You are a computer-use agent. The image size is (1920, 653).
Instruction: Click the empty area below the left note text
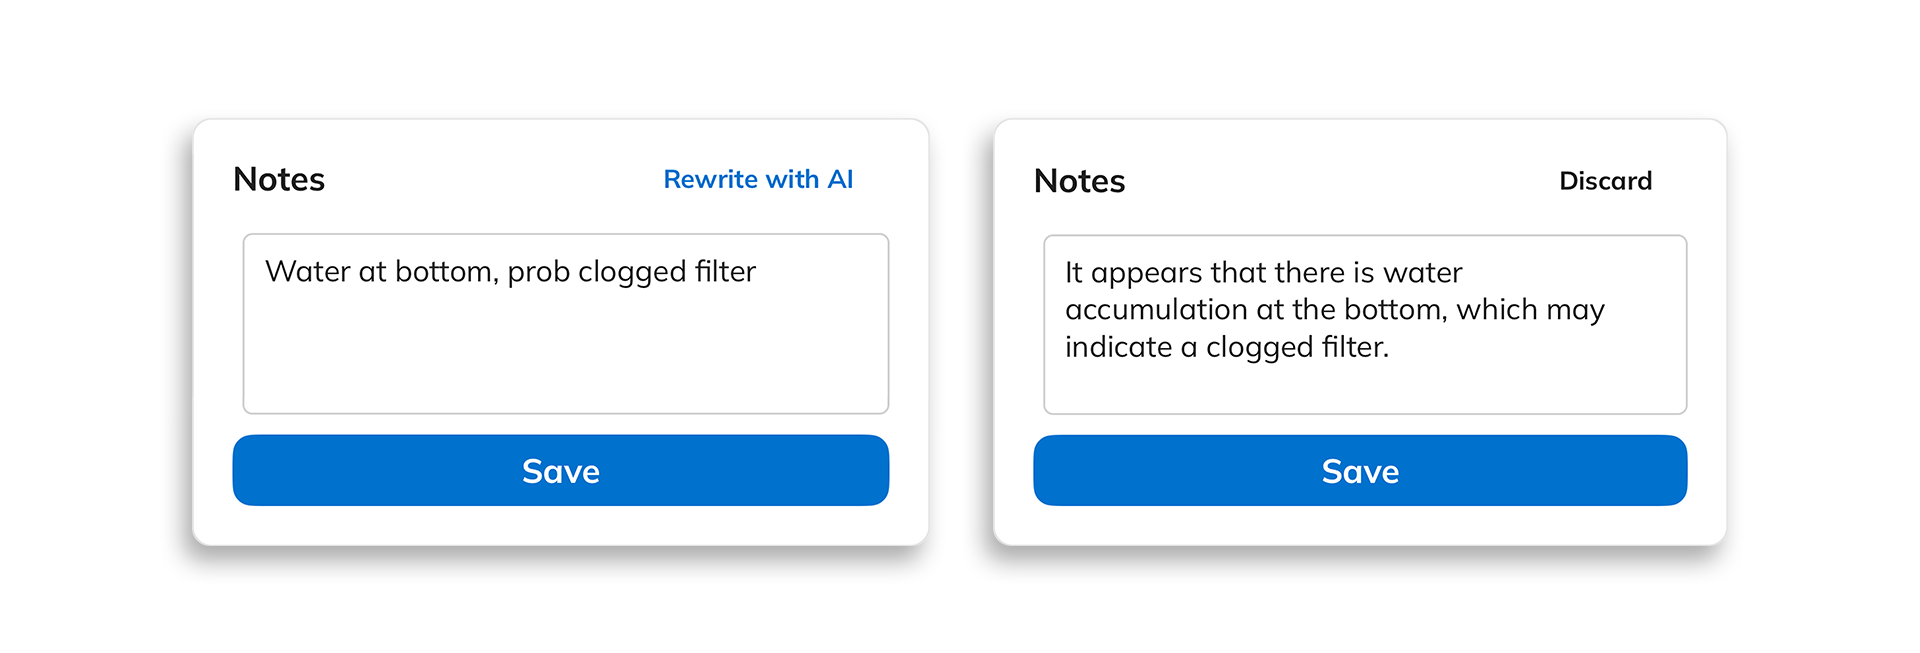tap(565, 370)
